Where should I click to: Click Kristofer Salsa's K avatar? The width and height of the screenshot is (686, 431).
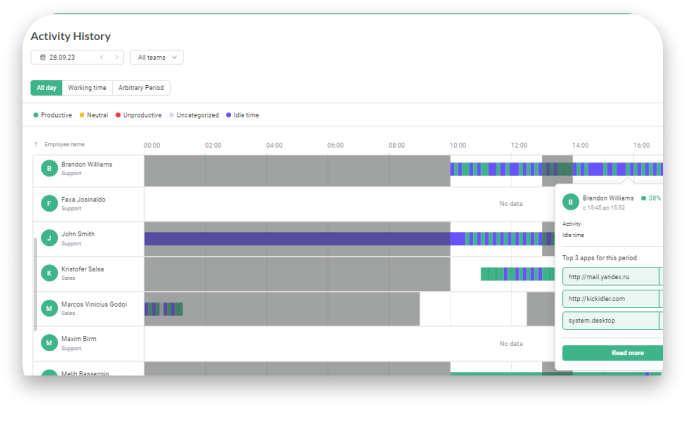coord(48,273)
